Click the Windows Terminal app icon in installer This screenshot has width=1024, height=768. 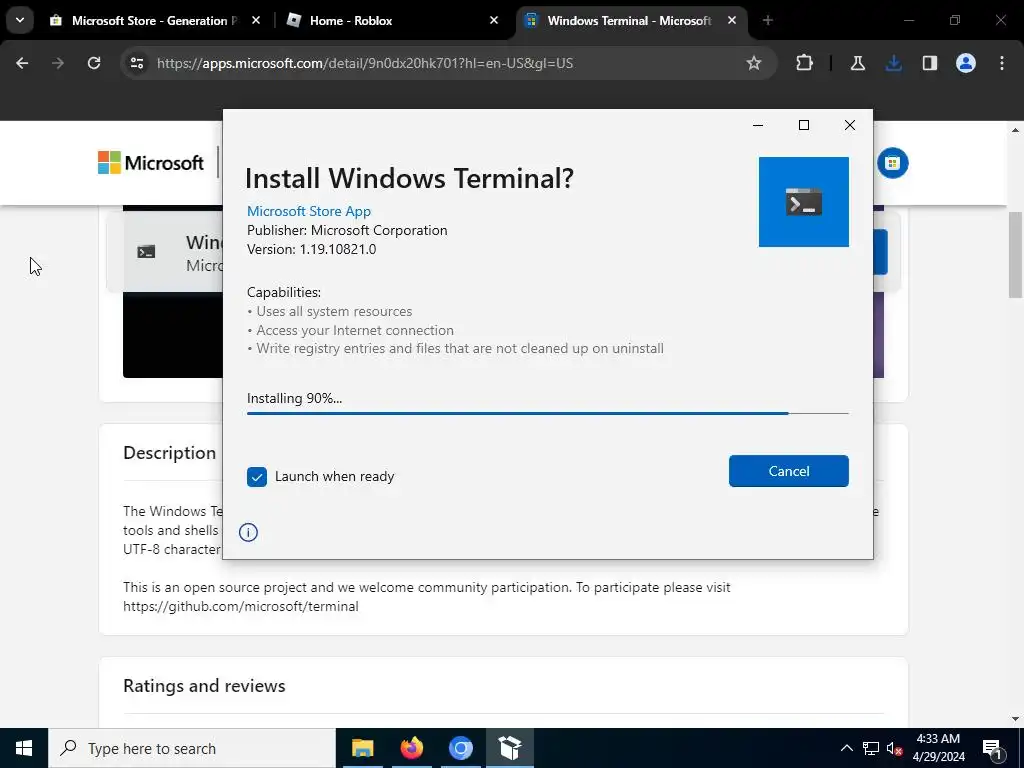(803, 202)
